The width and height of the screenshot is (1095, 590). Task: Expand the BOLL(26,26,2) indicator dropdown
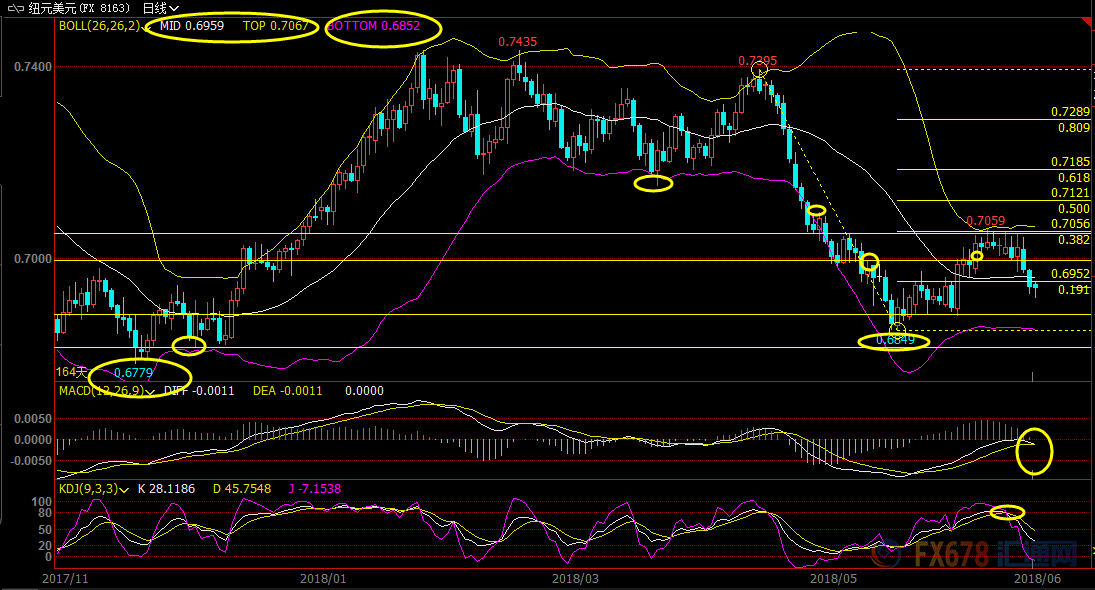coord(149,26)
